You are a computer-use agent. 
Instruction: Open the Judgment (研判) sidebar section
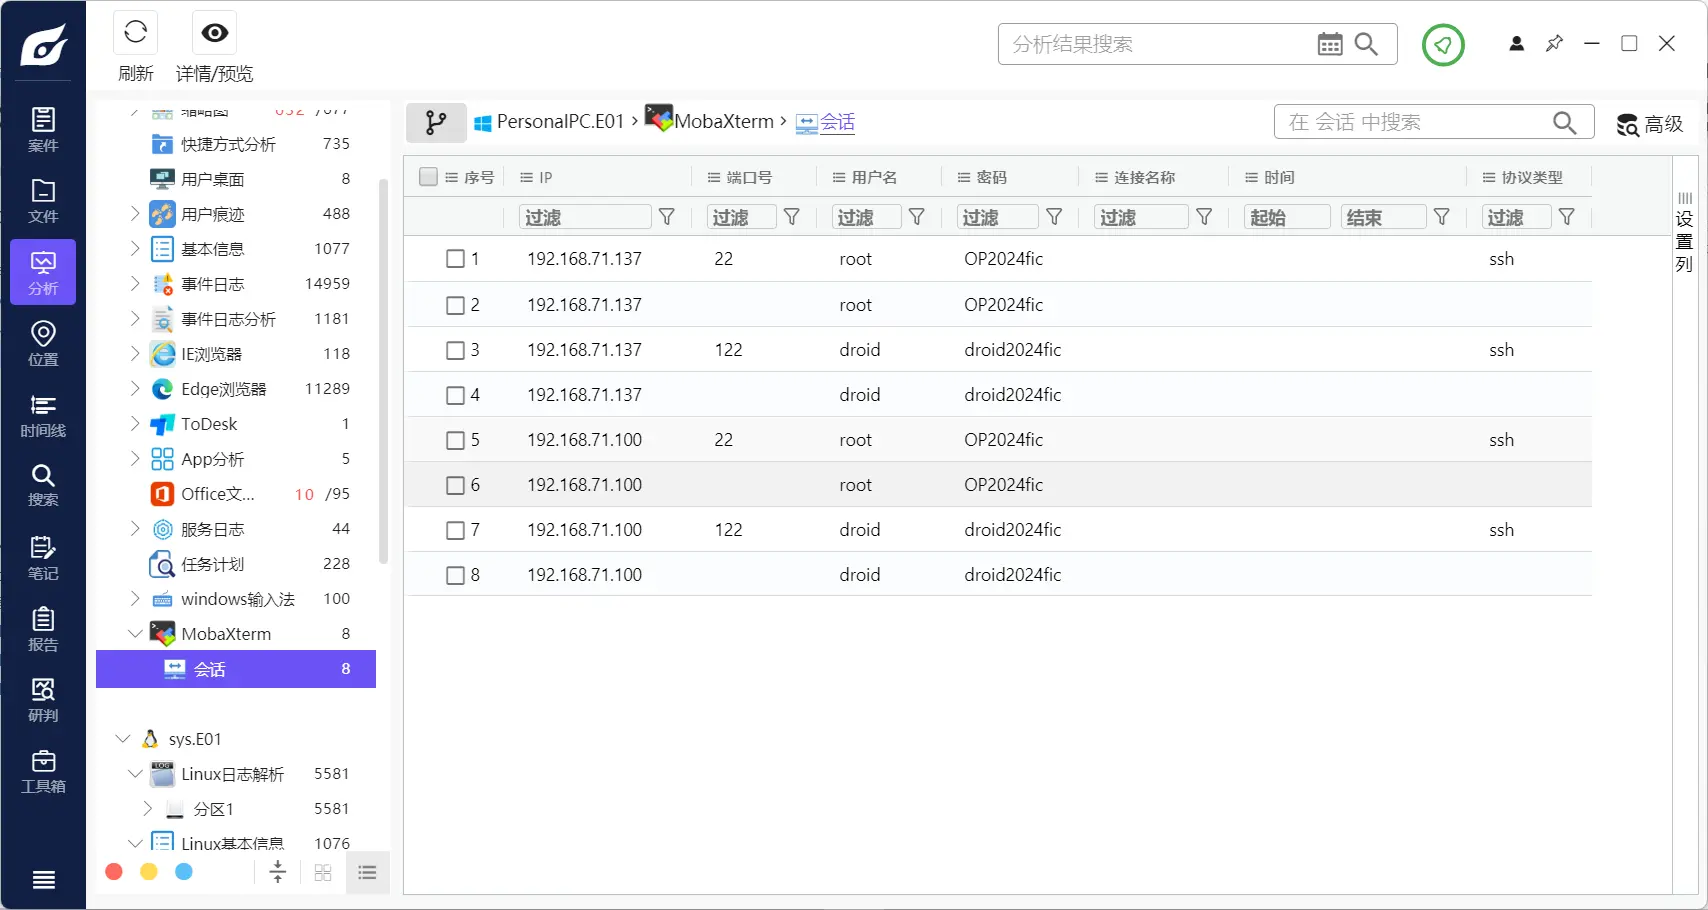coord(43,700)
